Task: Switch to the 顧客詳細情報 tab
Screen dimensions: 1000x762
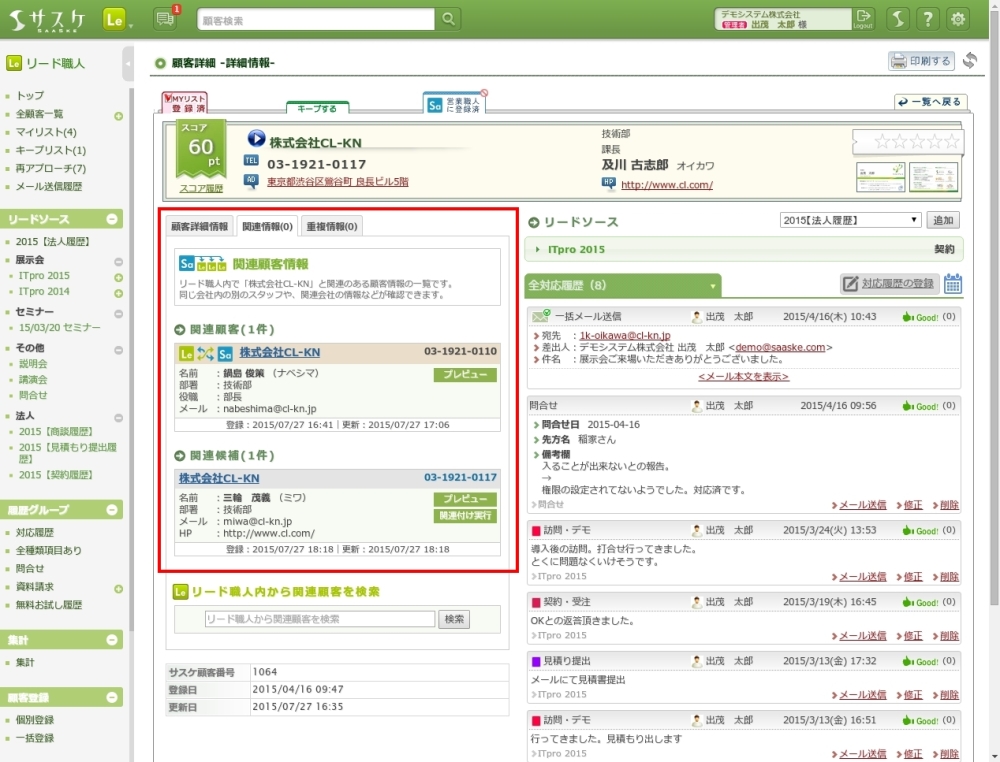Action: [200, 227]
